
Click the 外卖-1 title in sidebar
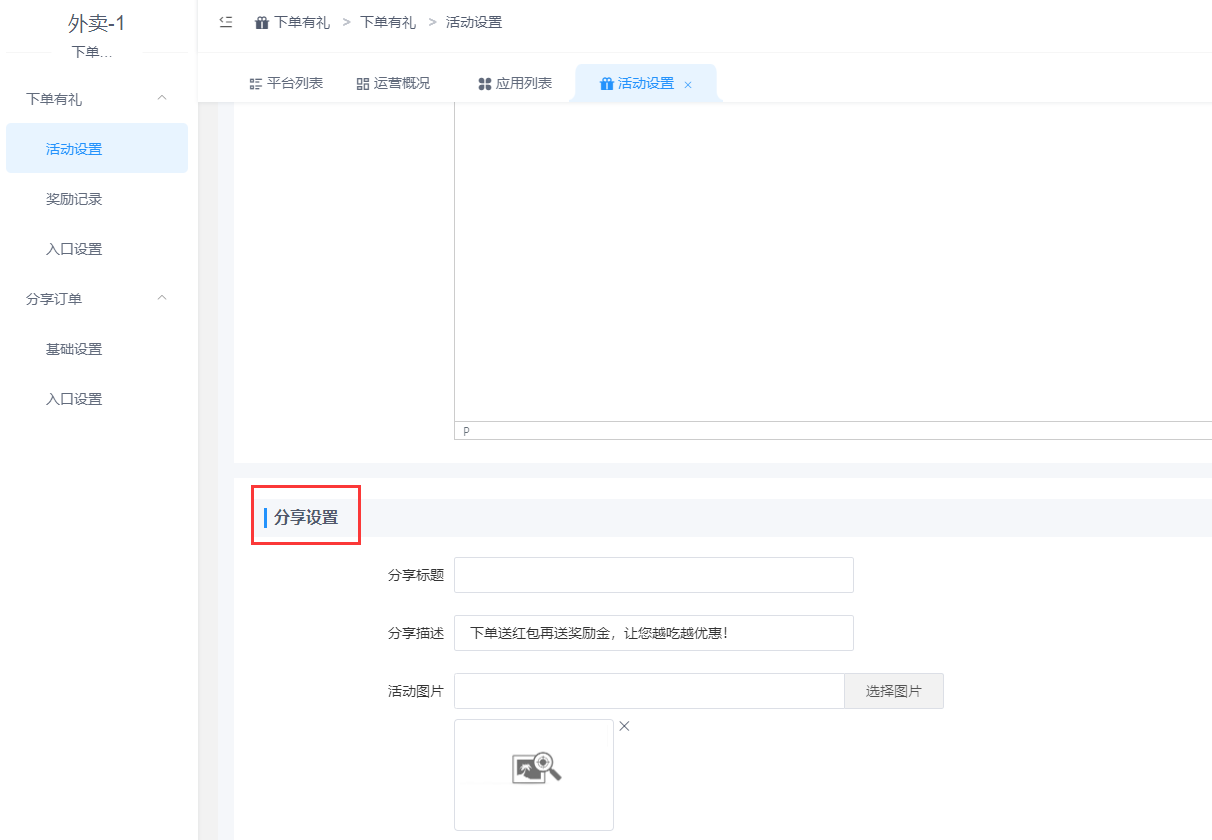[x=97, y=23]
